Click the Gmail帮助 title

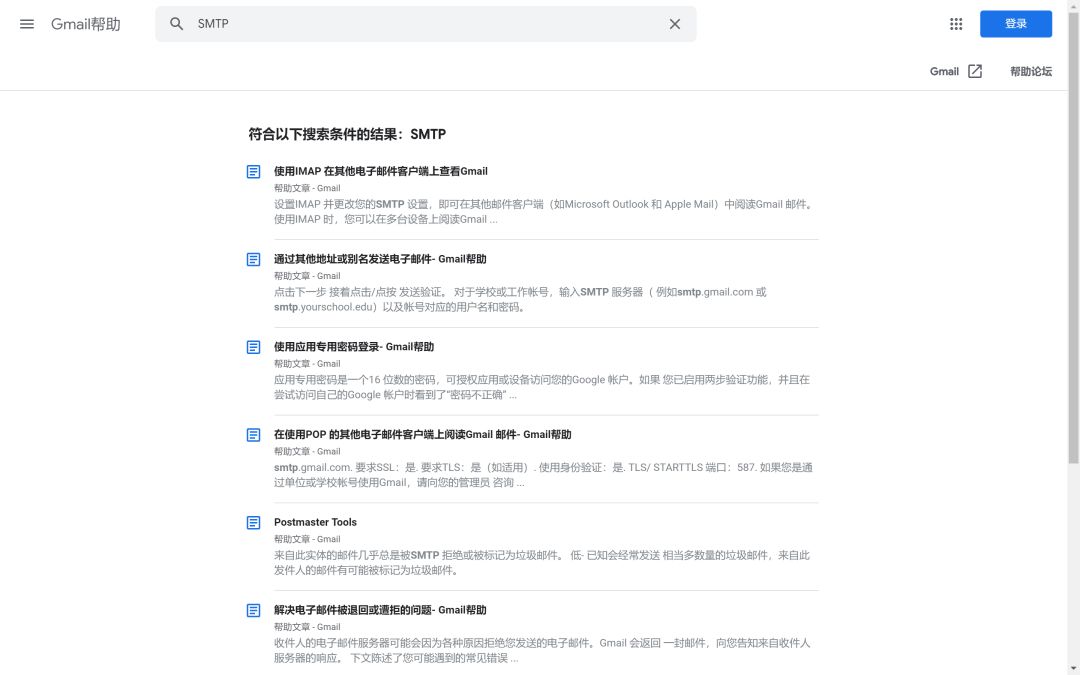(86, 24)
